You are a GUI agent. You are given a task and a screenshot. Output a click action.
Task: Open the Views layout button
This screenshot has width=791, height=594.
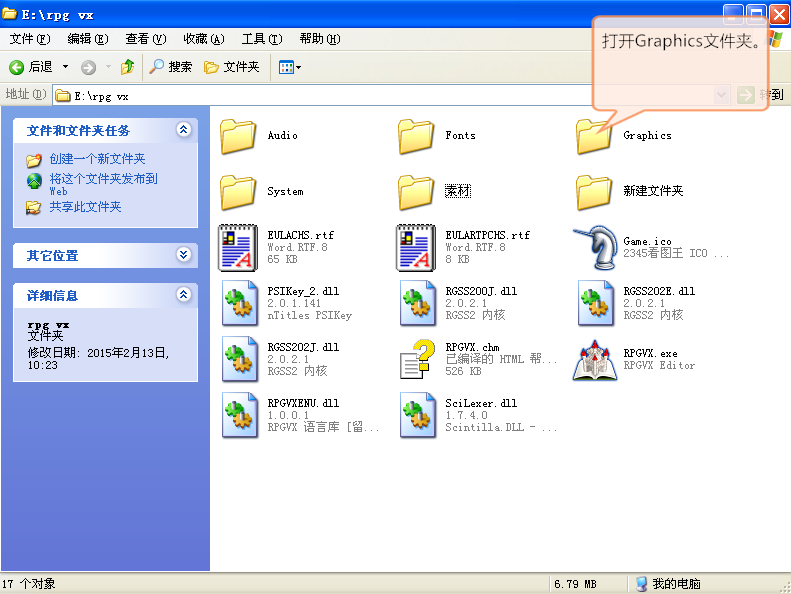(290, 67)
